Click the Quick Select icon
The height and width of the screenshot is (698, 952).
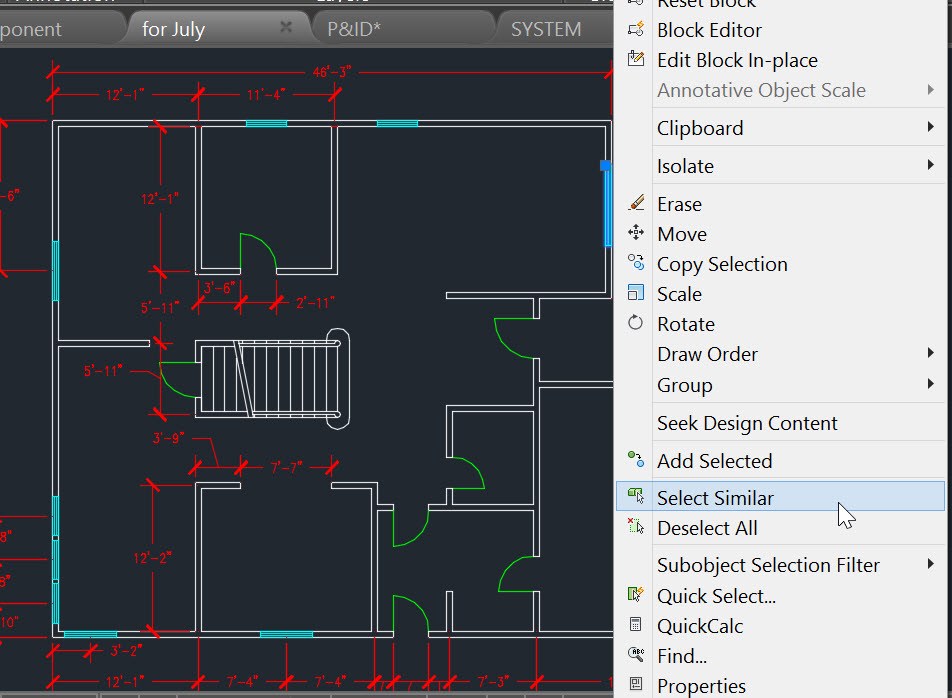(x=636, y=595)
